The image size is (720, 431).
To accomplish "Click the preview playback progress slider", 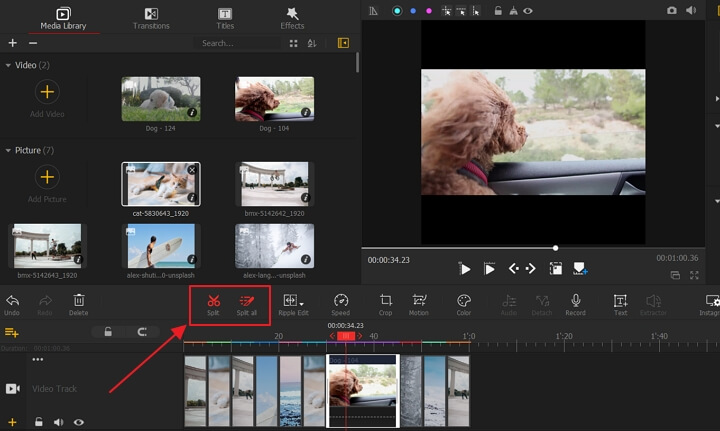I will point(556,248).
